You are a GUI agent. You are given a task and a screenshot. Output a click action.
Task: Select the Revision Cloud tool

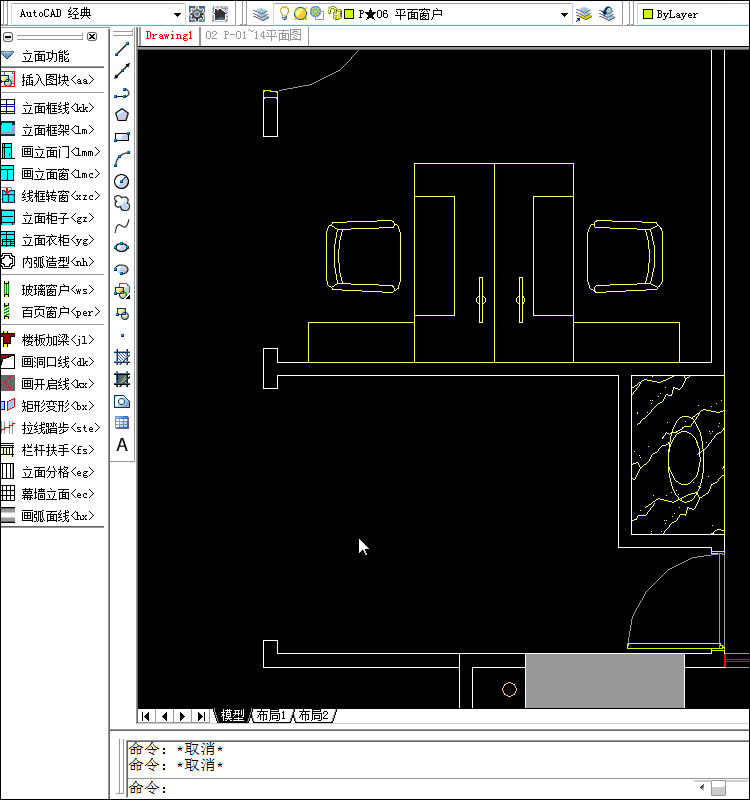(122, 203)
